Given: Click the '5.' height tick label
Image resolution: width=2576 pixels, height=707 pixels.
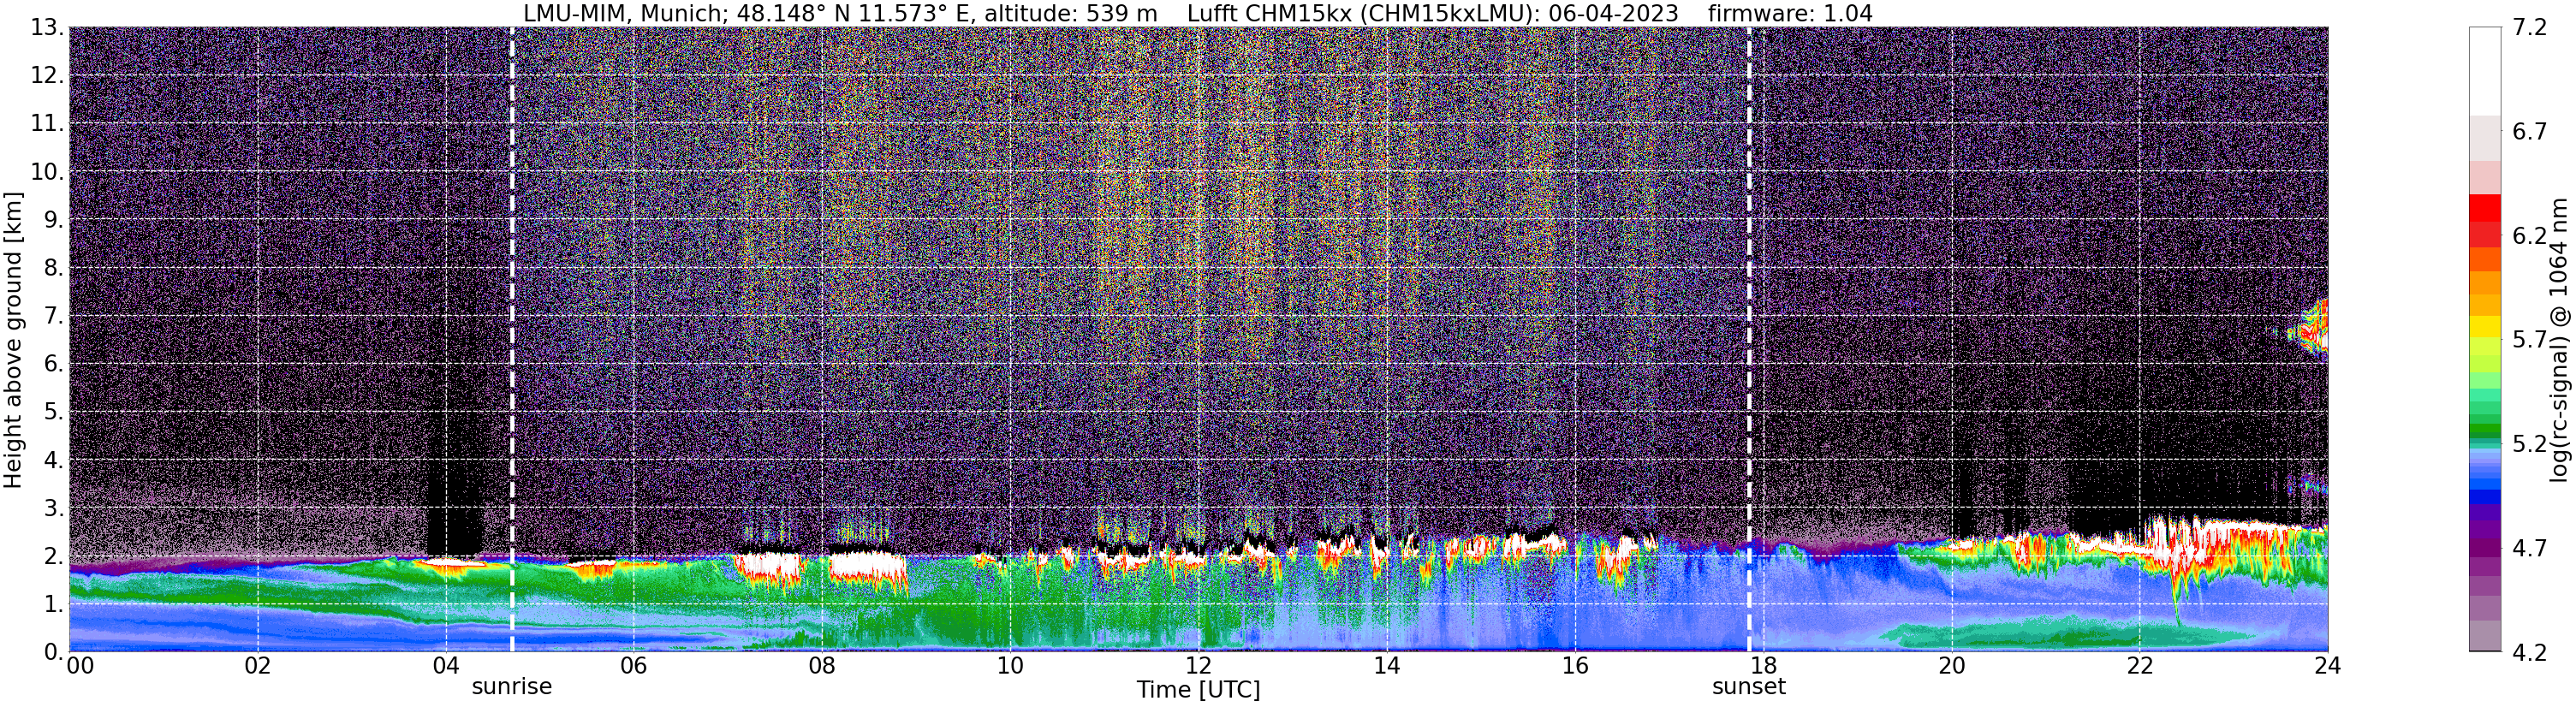Looking at the screenshot, I should point(52,411).
